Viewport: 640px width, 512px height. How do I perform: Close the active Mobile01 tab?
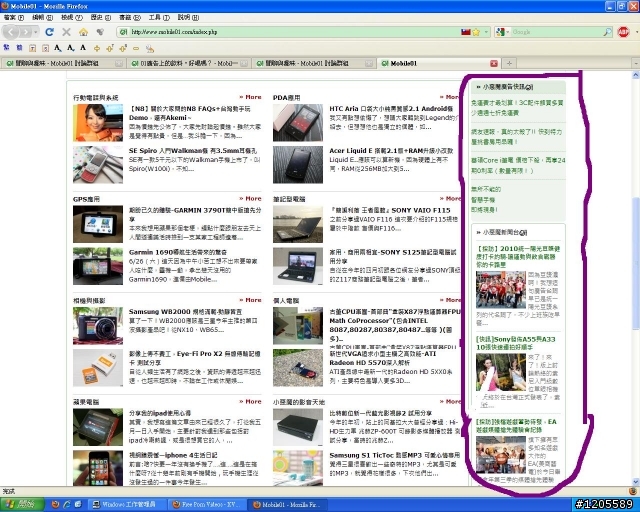coord(493,63)
